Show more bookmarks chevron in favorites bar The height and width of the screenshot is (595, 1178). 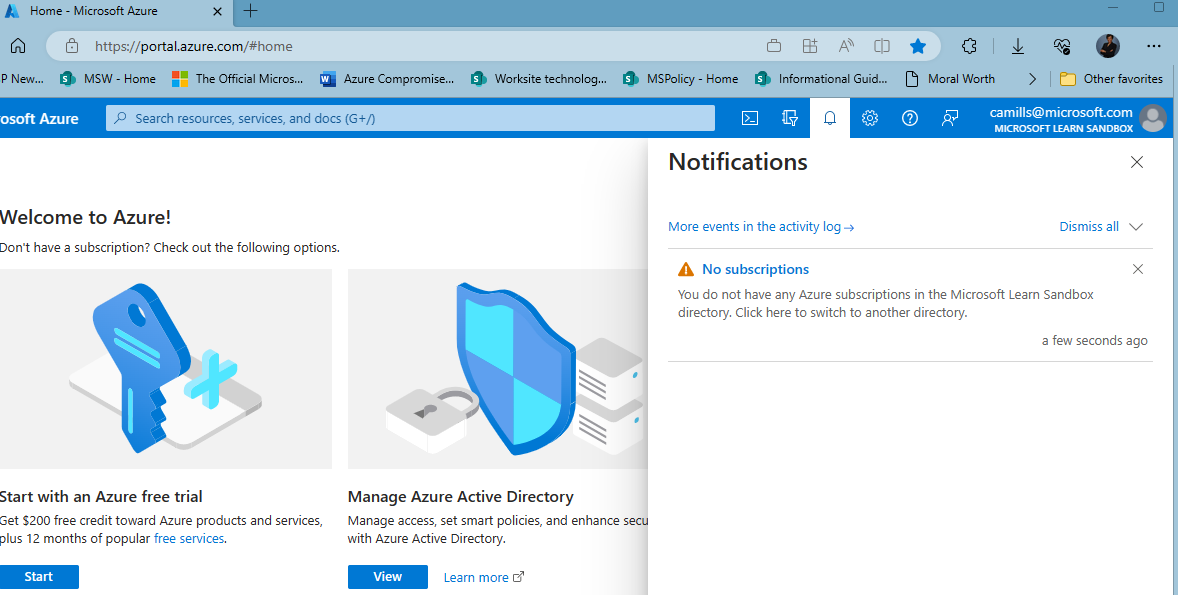click(x=1032, y=79)
